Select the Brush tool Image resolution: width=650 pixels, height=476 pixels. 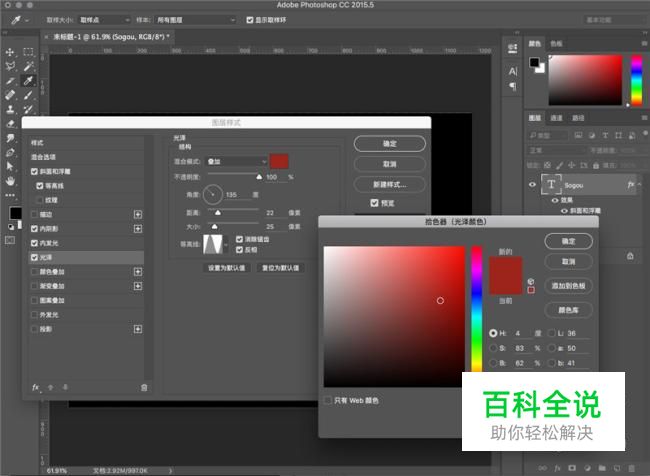28,95
